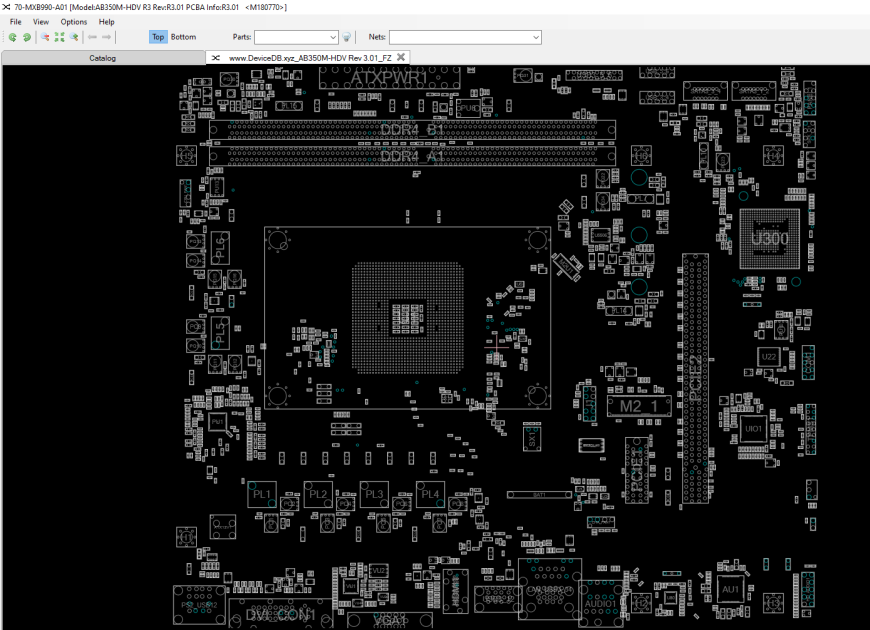Switch to the Top board side

pyautogui.click(x=158, y=37)
